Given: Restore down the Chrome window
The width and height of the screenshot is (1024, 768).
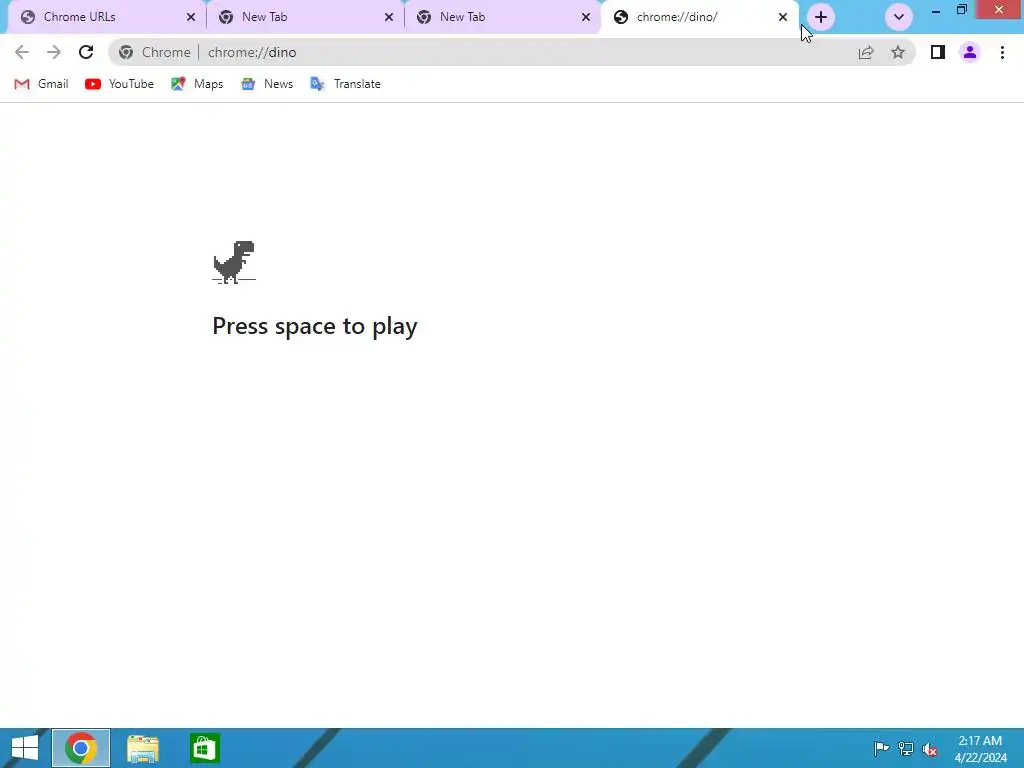Looking at the screenshot, I should [962, 9].
